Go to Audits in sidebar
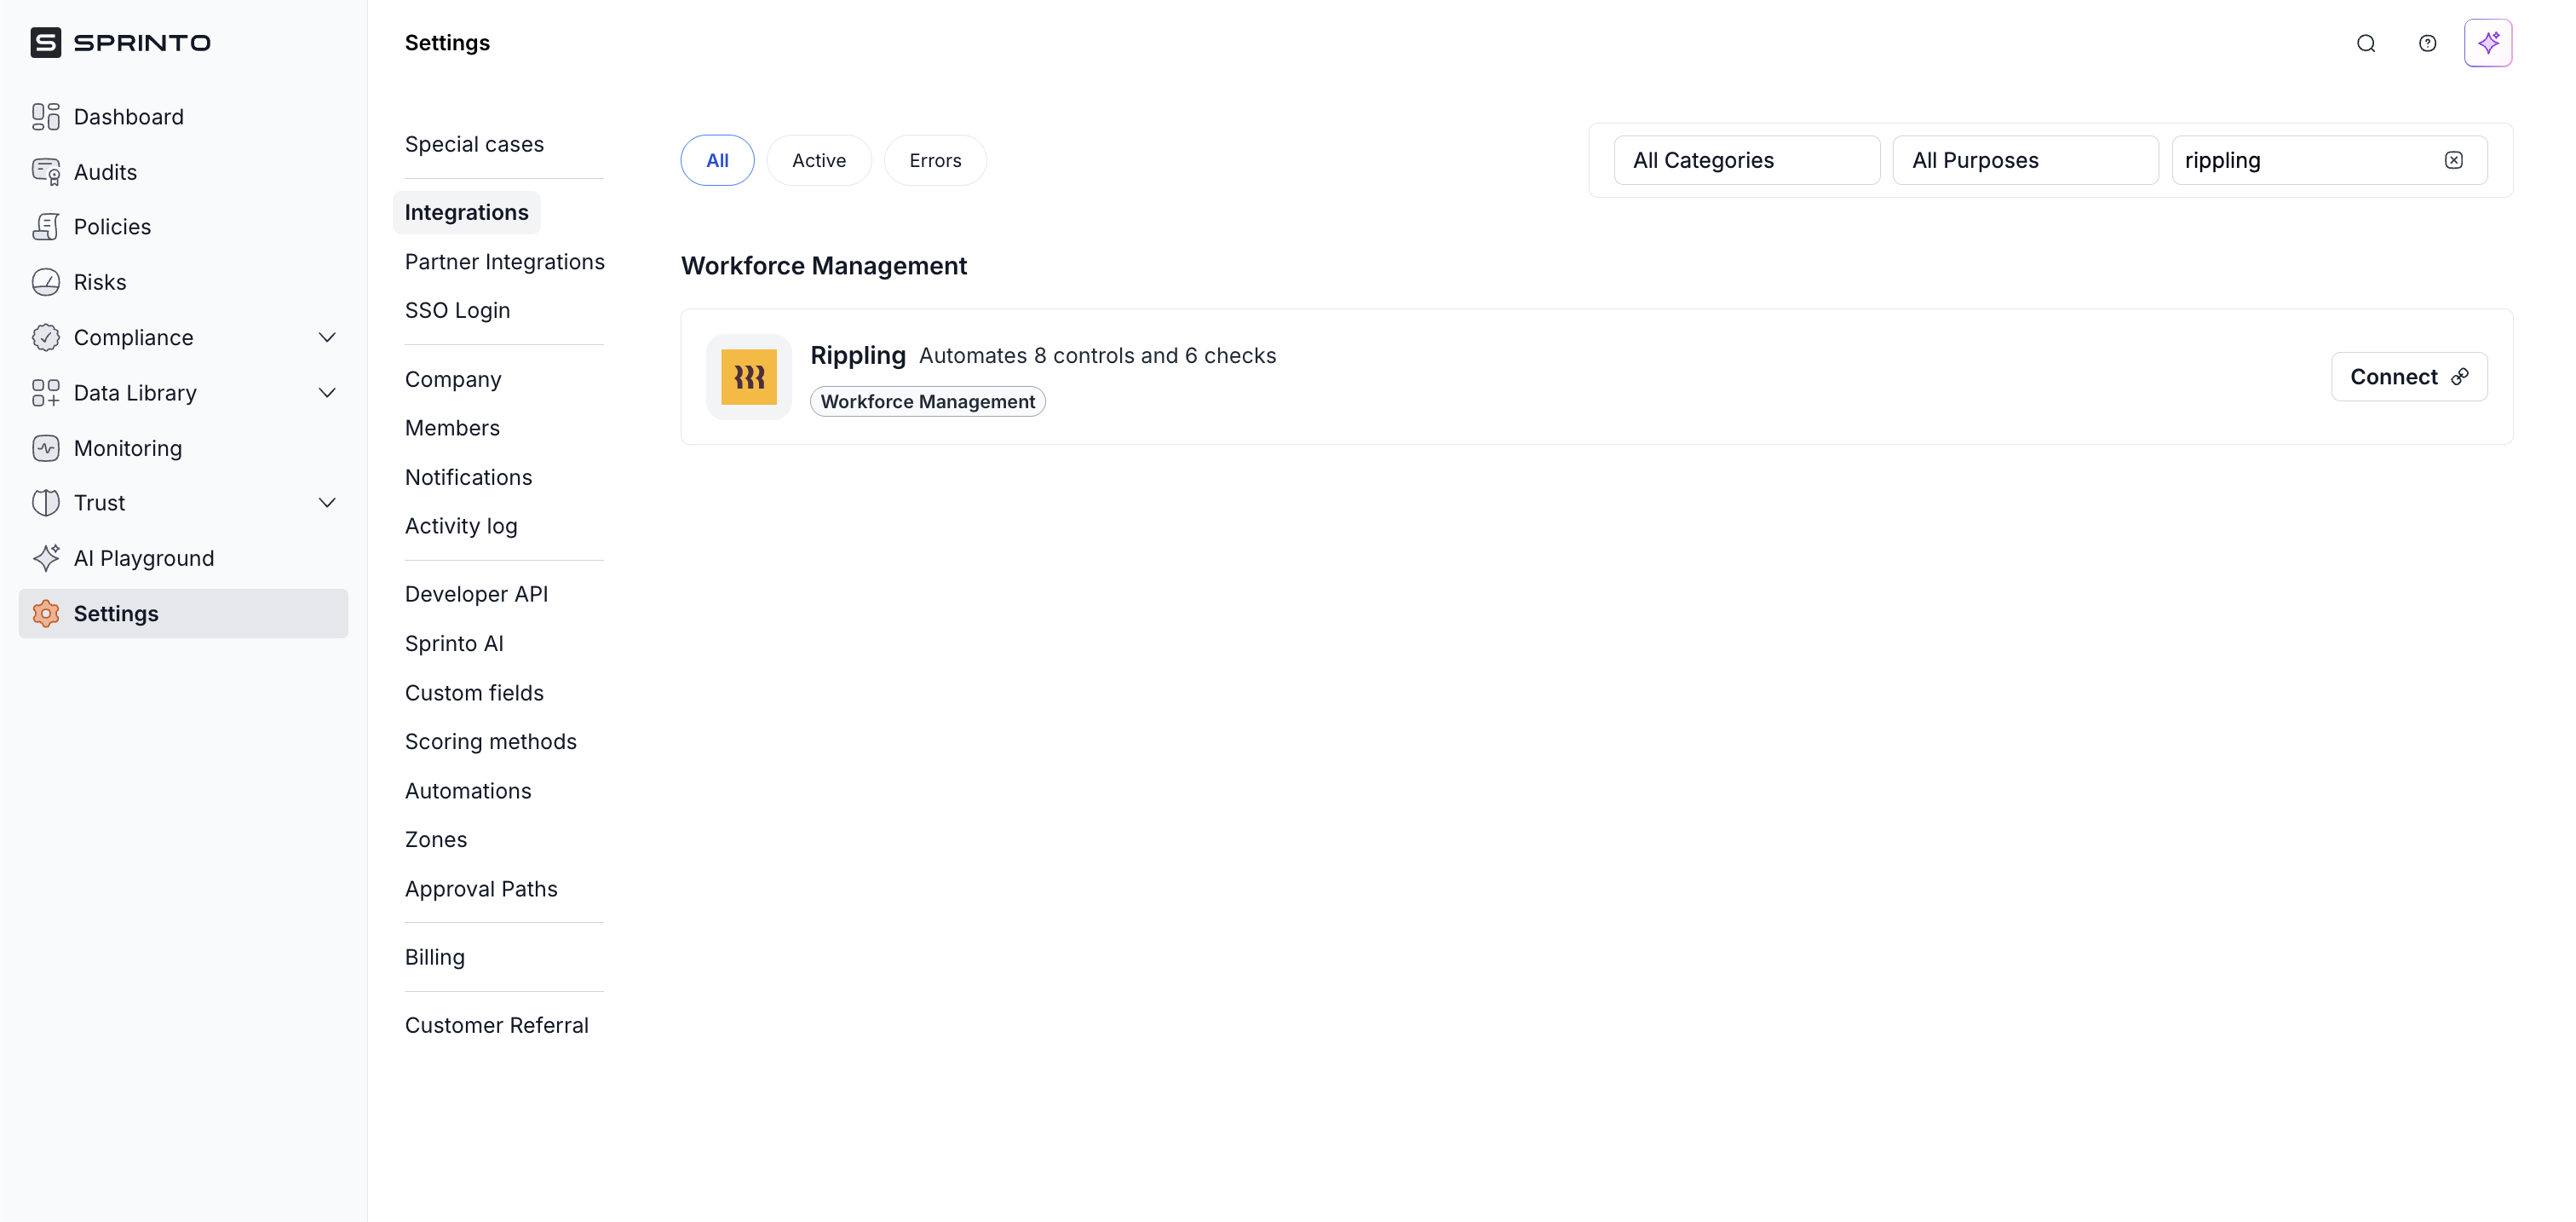Viewport: 2576px width, 1222px height. coord(105,172)
